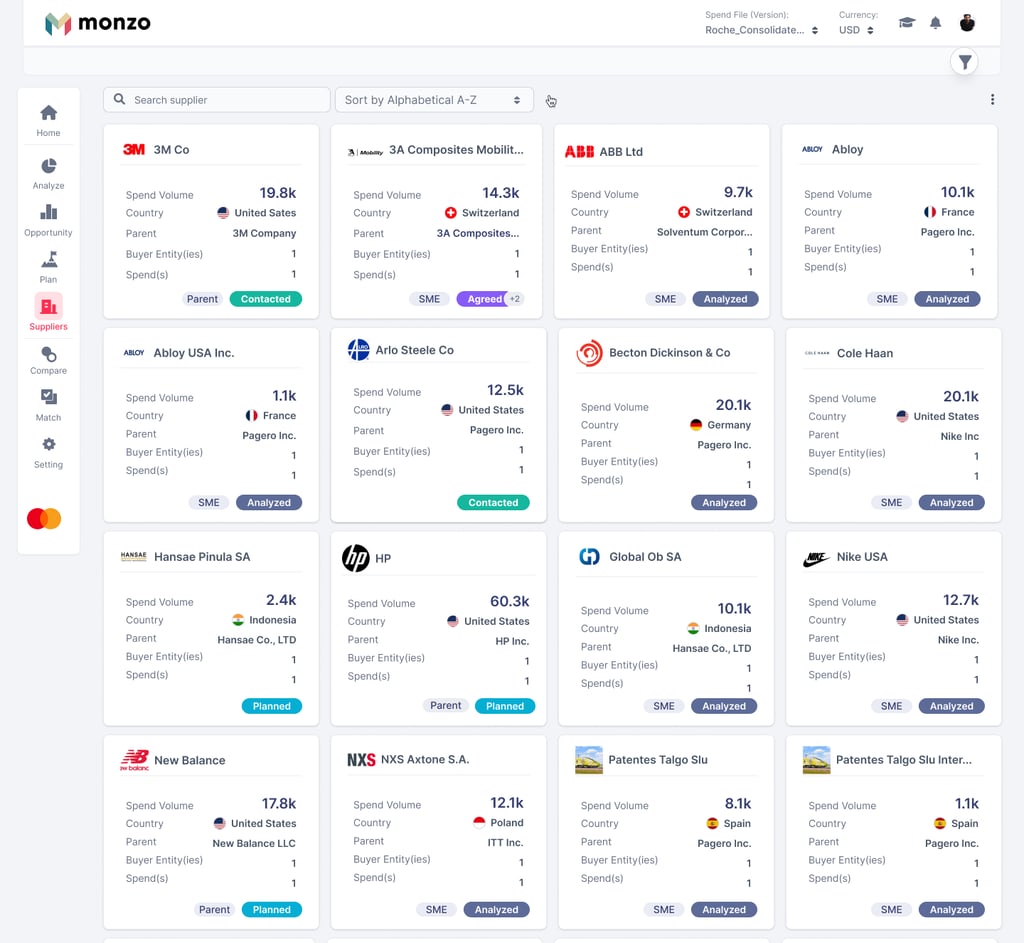Click the NXS Axtone logo

pos(361,759)
